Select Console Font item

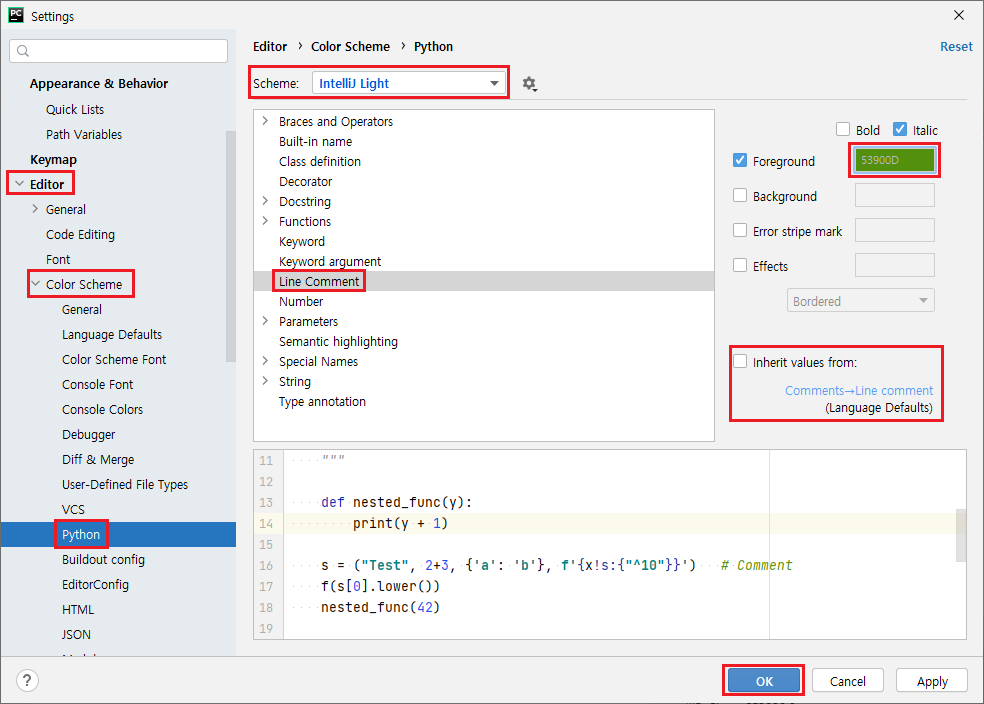point(97,385)
